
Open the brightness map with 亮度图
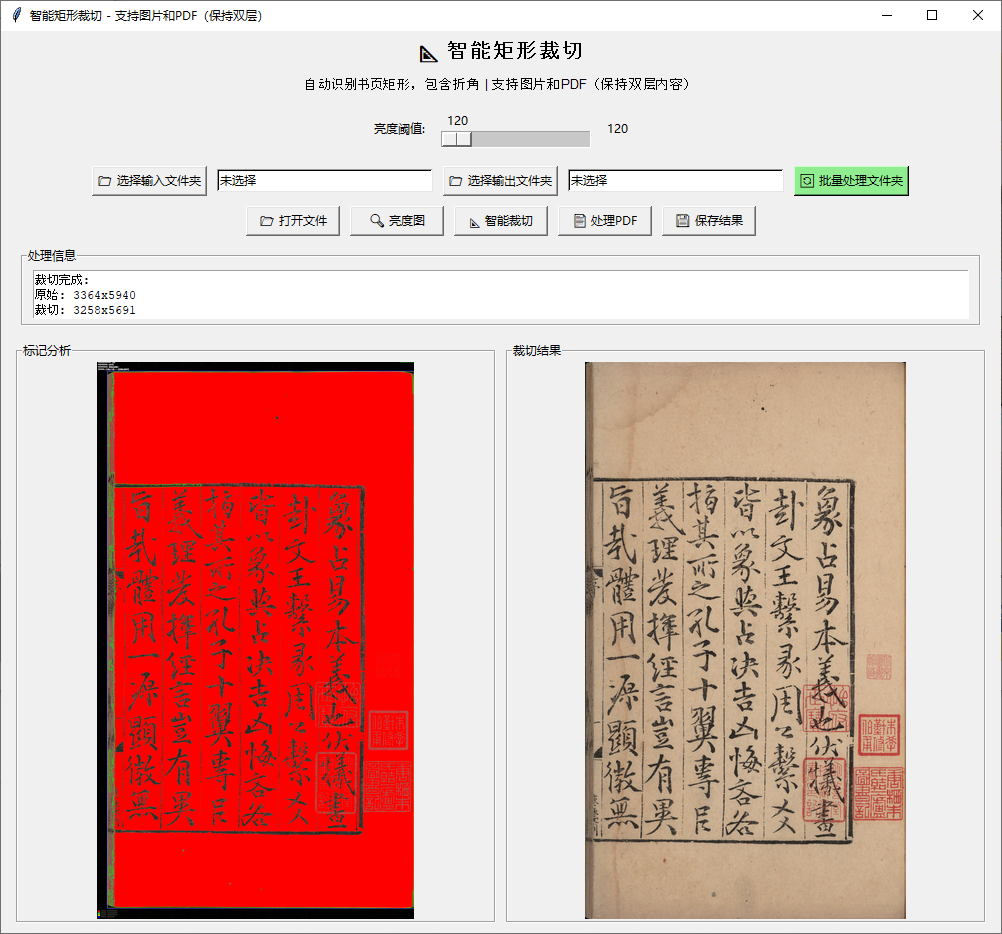(x=397, y=220)
